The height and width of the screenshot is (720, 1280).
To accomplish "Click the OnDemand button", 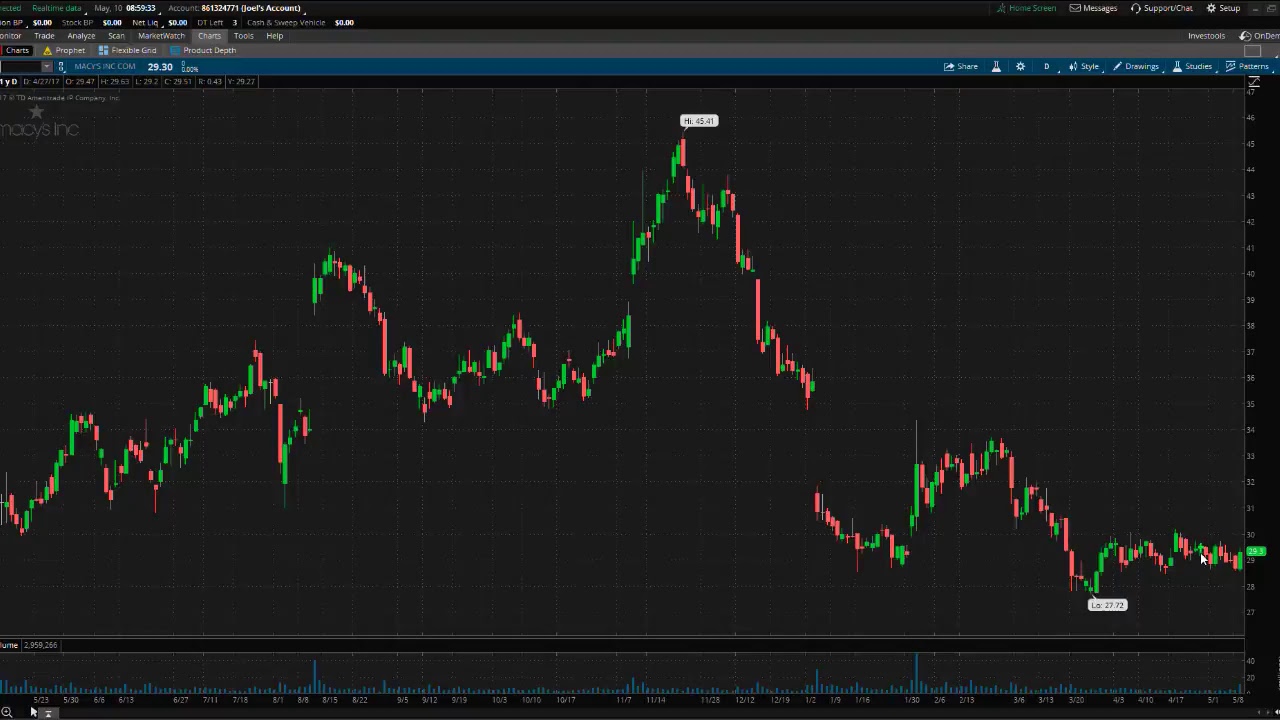I will coord(1259,36).
